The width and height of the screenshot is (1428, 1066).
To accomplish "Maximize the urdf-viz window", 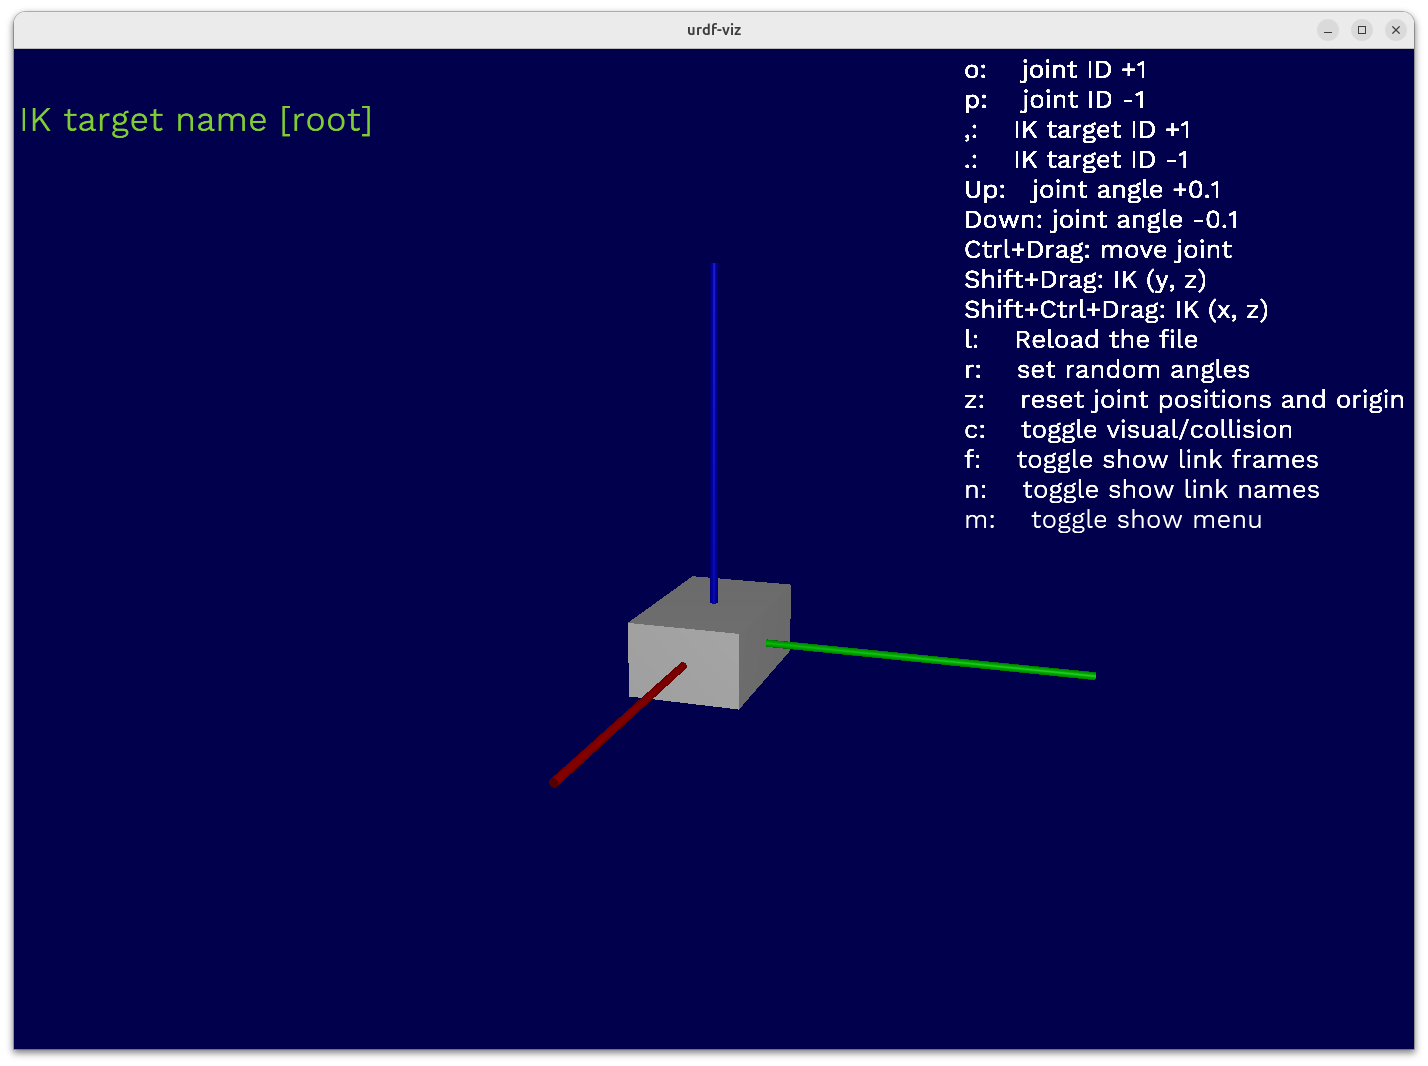I will (x=1362, y=30).
